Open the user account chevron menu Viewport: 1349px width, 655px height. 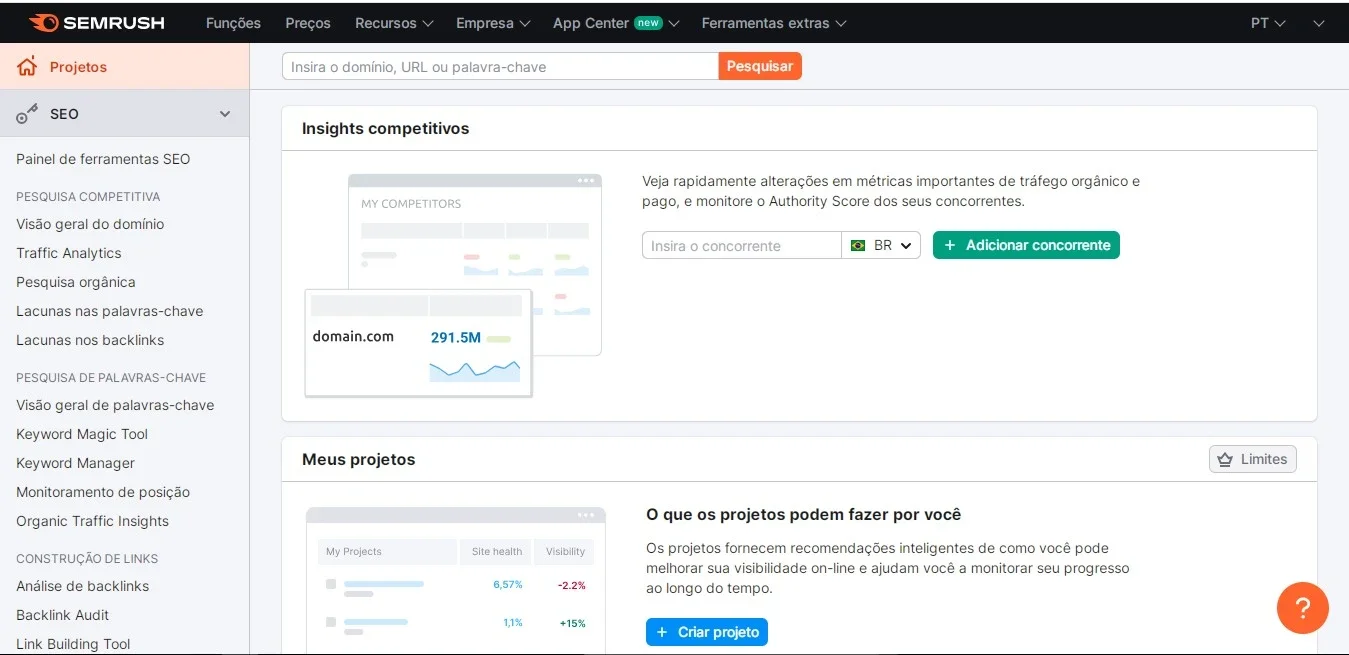click(1319, 23)
